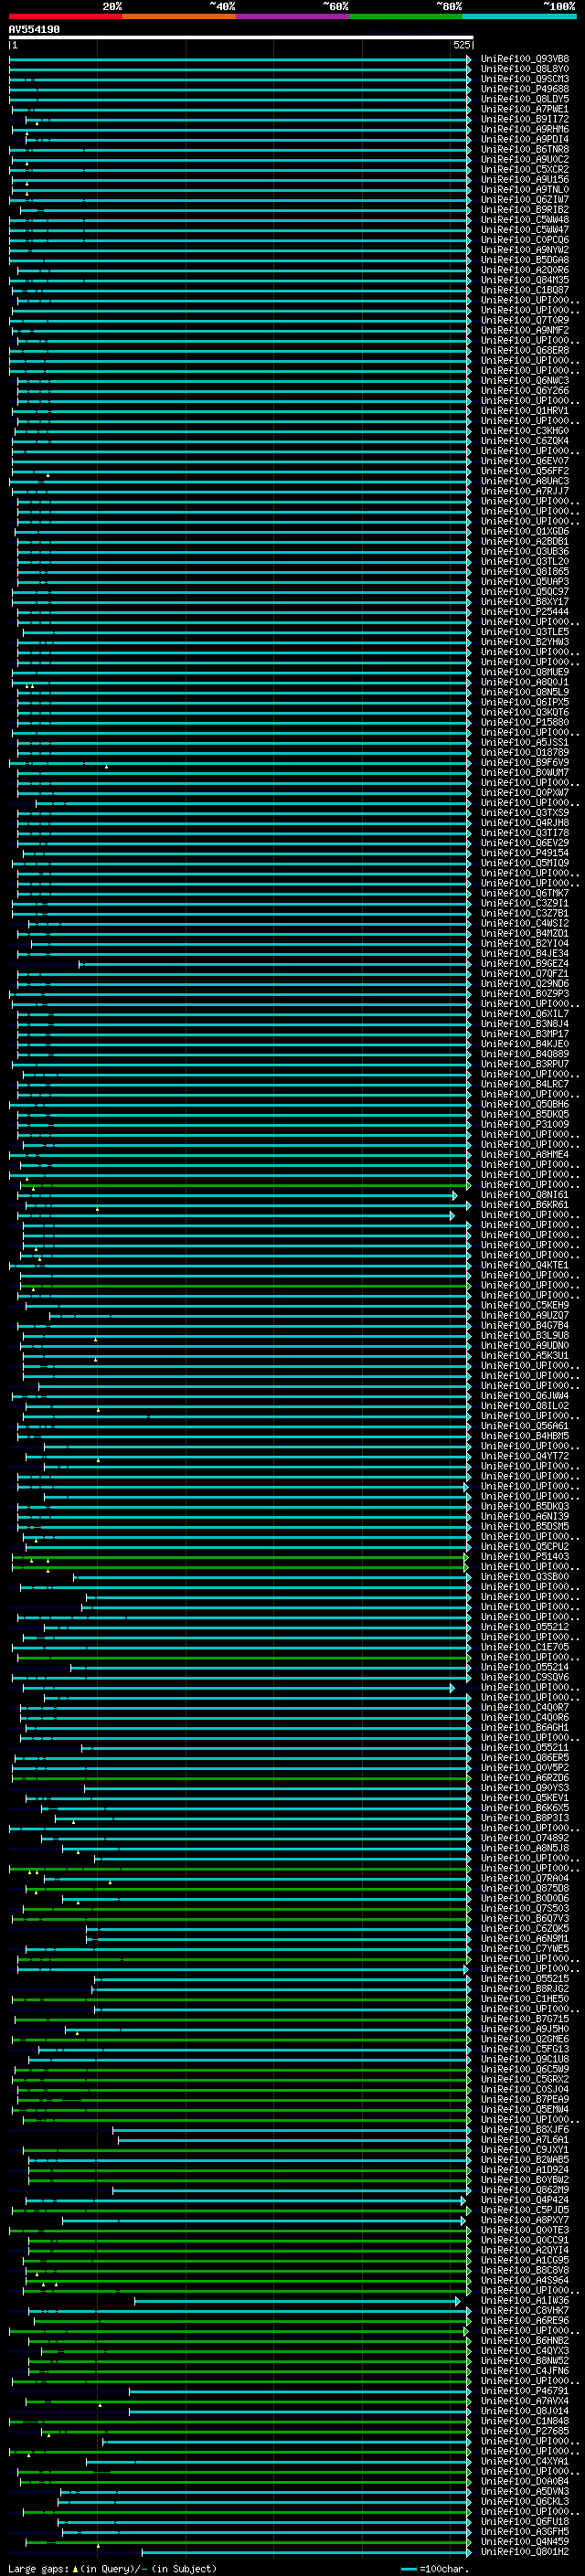The image size is (585, 2576).
Task: Select label UniRef100_A9NMF2
Action: click(x=525, y=330)
